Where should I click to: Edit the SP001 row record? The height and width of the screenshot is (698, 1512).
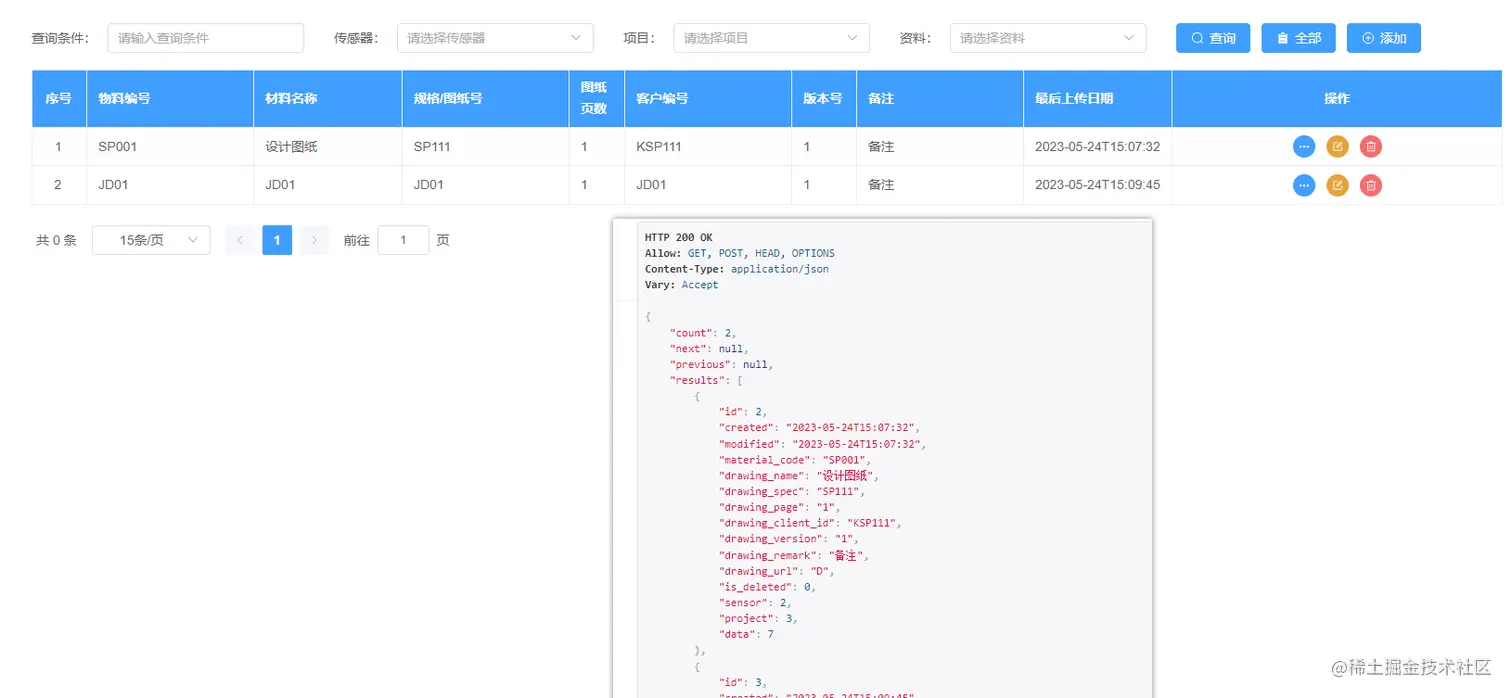click(x=1337, y=147)
